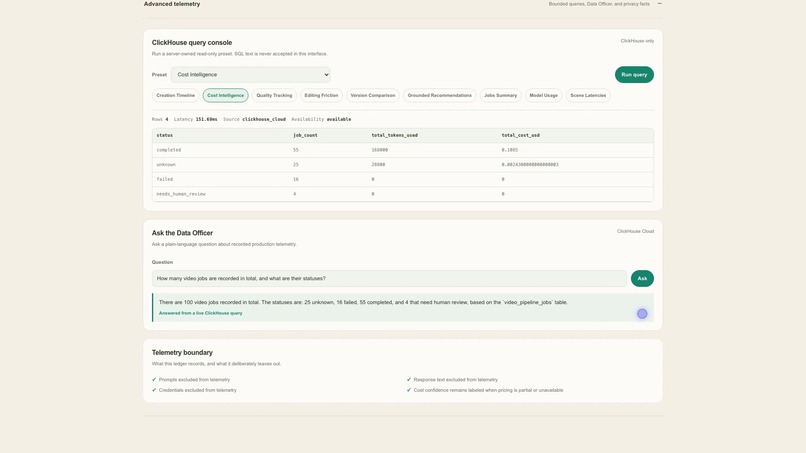
Task: Click the tokens value 28800
Action: coord(378,165)
